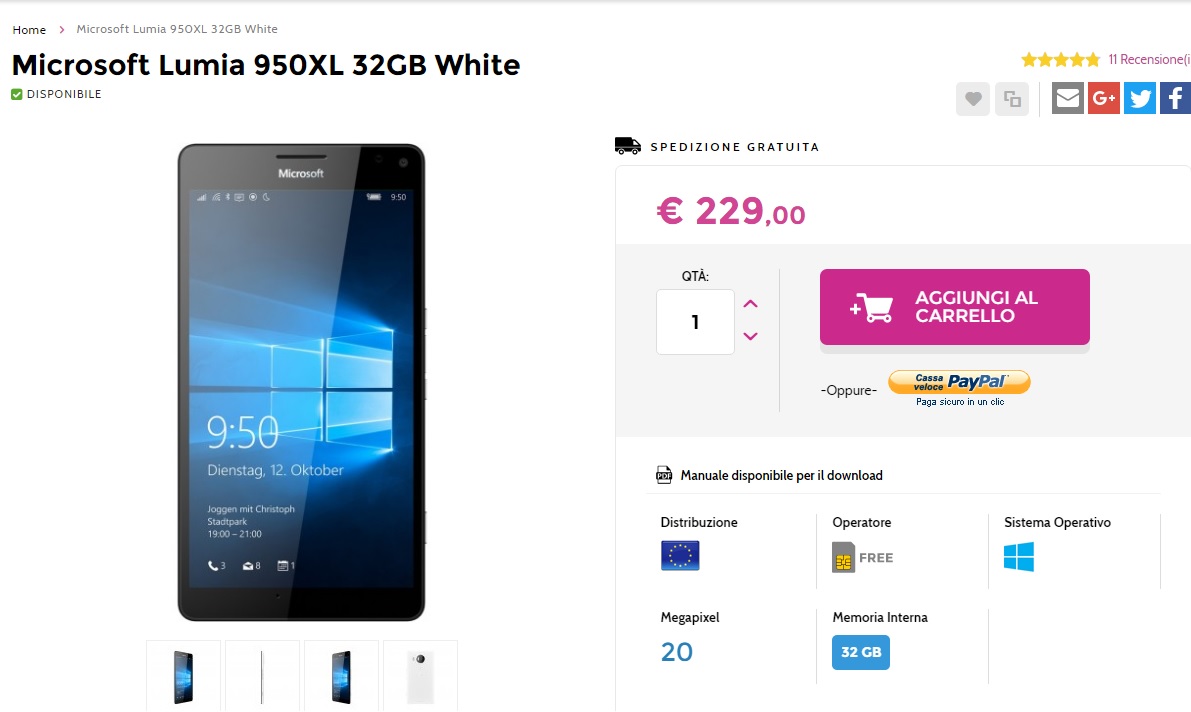The image size is (1191, 712).
Task: View the side profile phone thumbnail
Action: pyautogui.click(x=262, y=676)
